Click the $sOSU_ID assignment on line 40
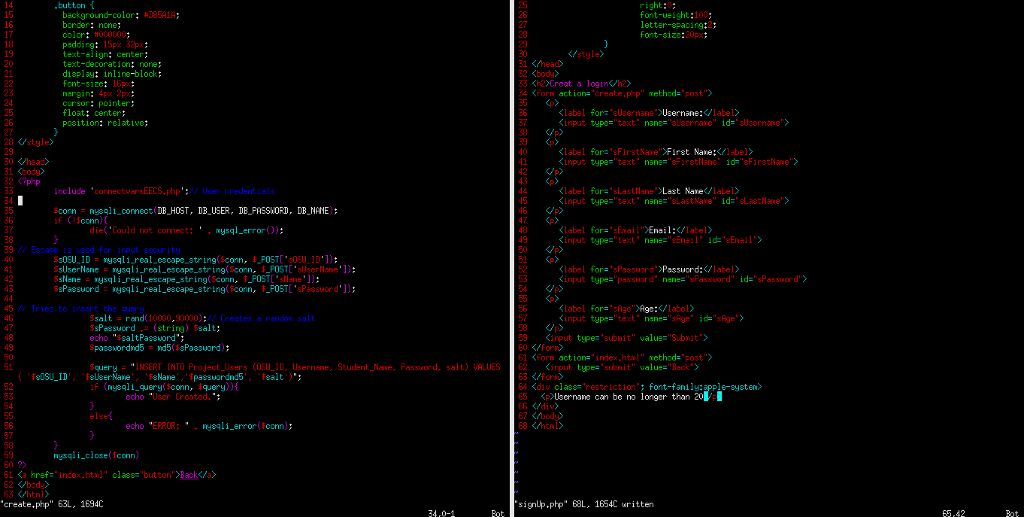This screenshot has width=1024, height=517. click(x=196, y=260)
